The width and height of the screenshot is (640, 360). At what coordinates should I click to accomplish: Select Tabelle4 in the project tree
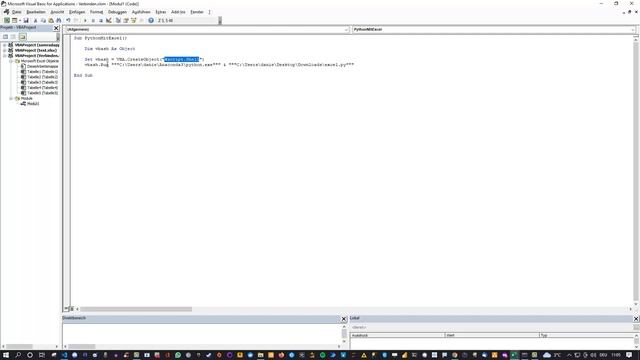[42, 87]
